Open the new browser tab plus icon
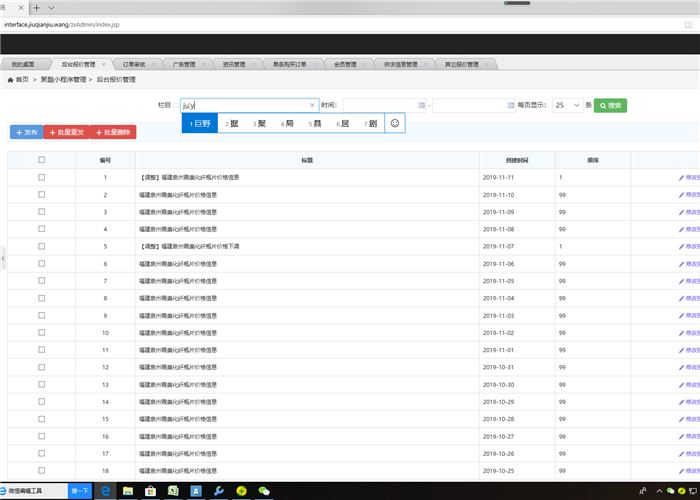This screenshot has width=700, height=500. pos(36,7)
